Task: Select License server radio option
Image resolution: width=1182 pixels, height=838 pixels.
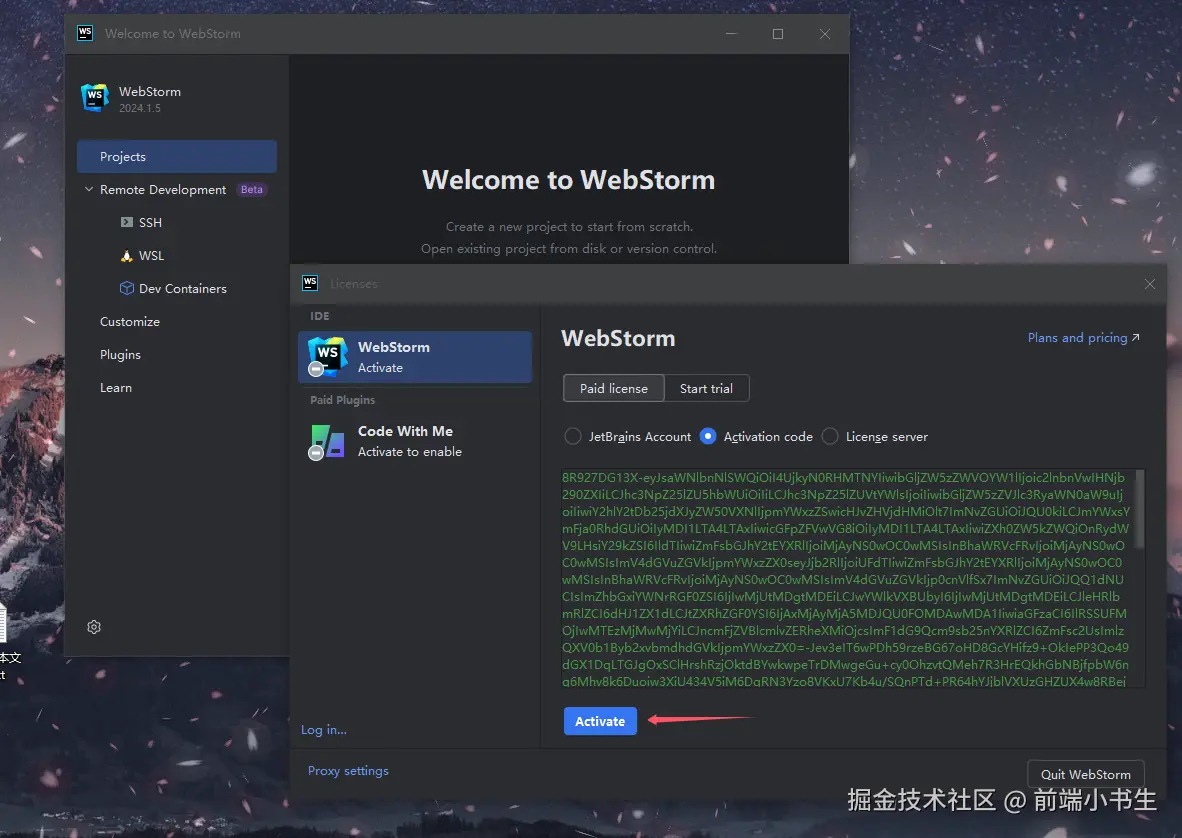Action: [830, 436]
